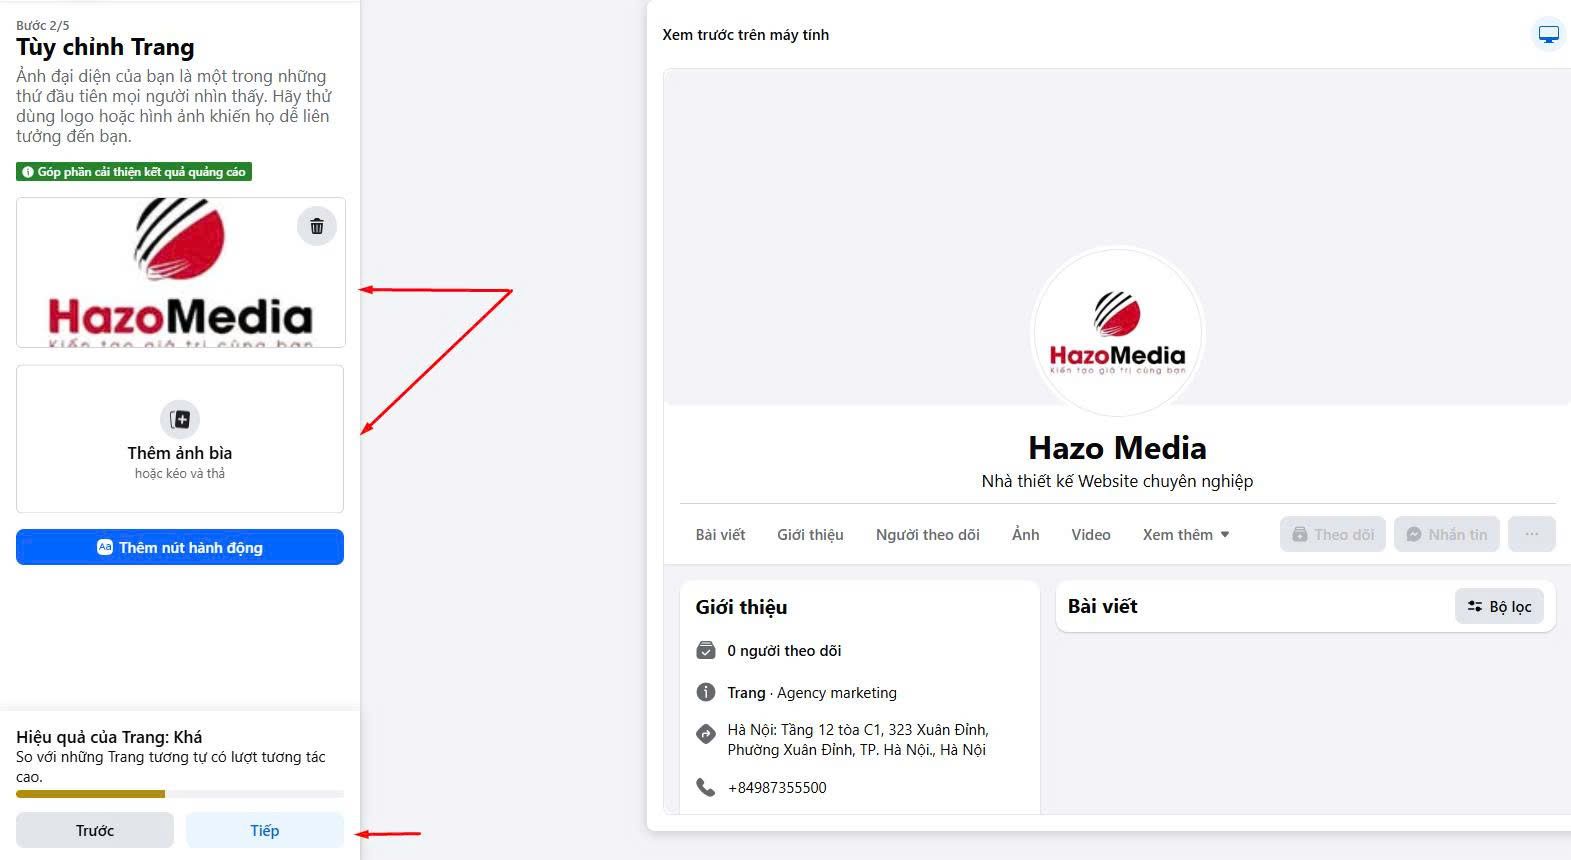Click the Xem trước trên máy tính label

coord(745,35)
